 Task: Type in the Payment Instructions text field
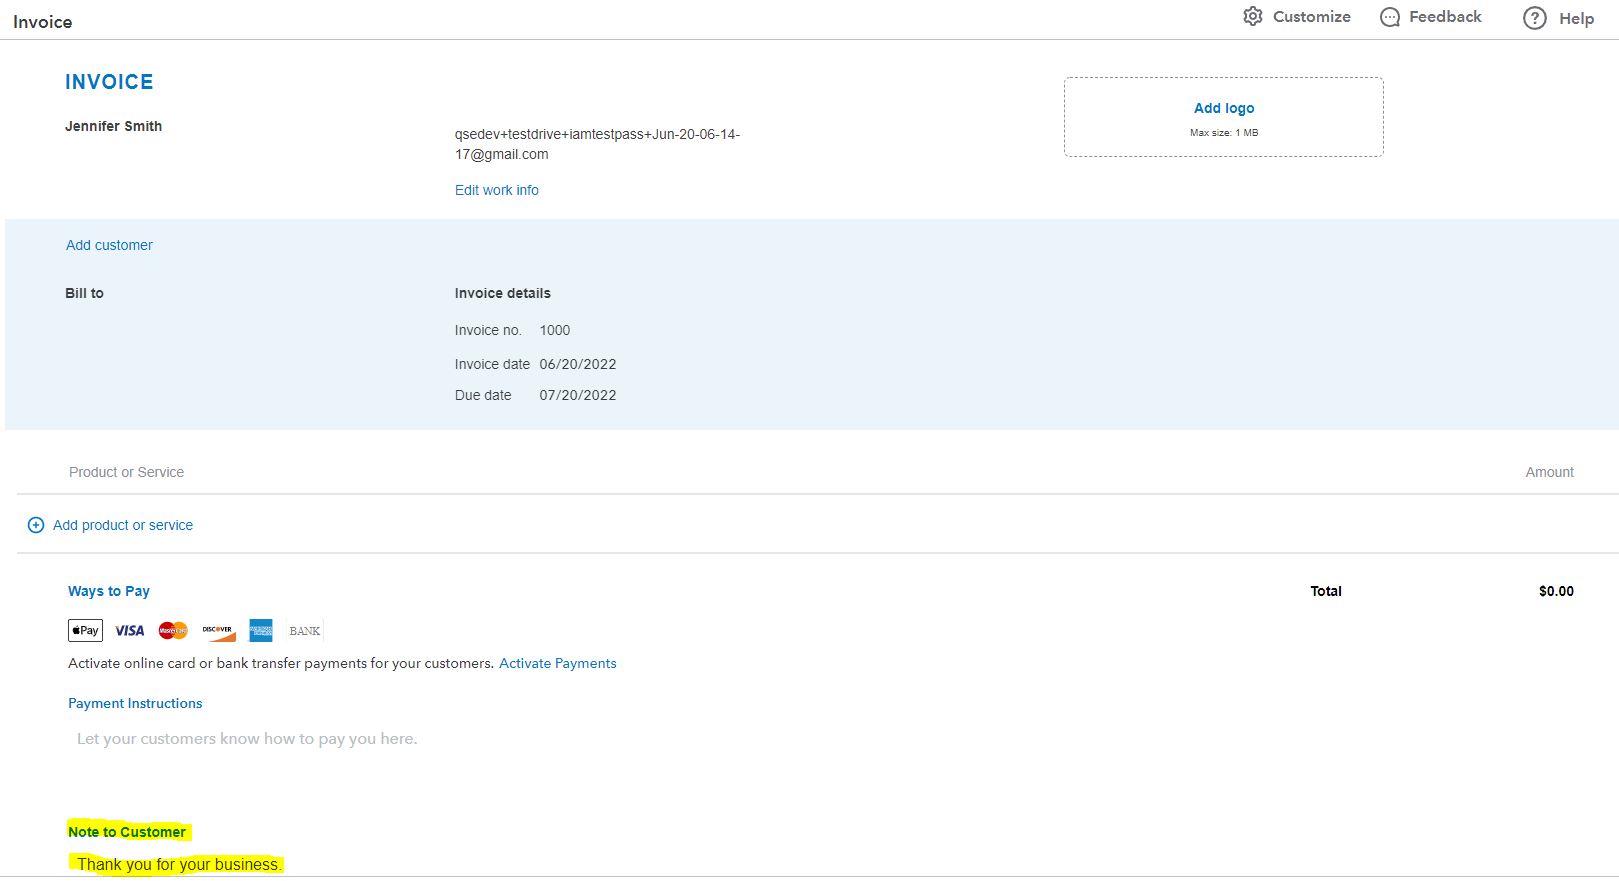point(247,739)
